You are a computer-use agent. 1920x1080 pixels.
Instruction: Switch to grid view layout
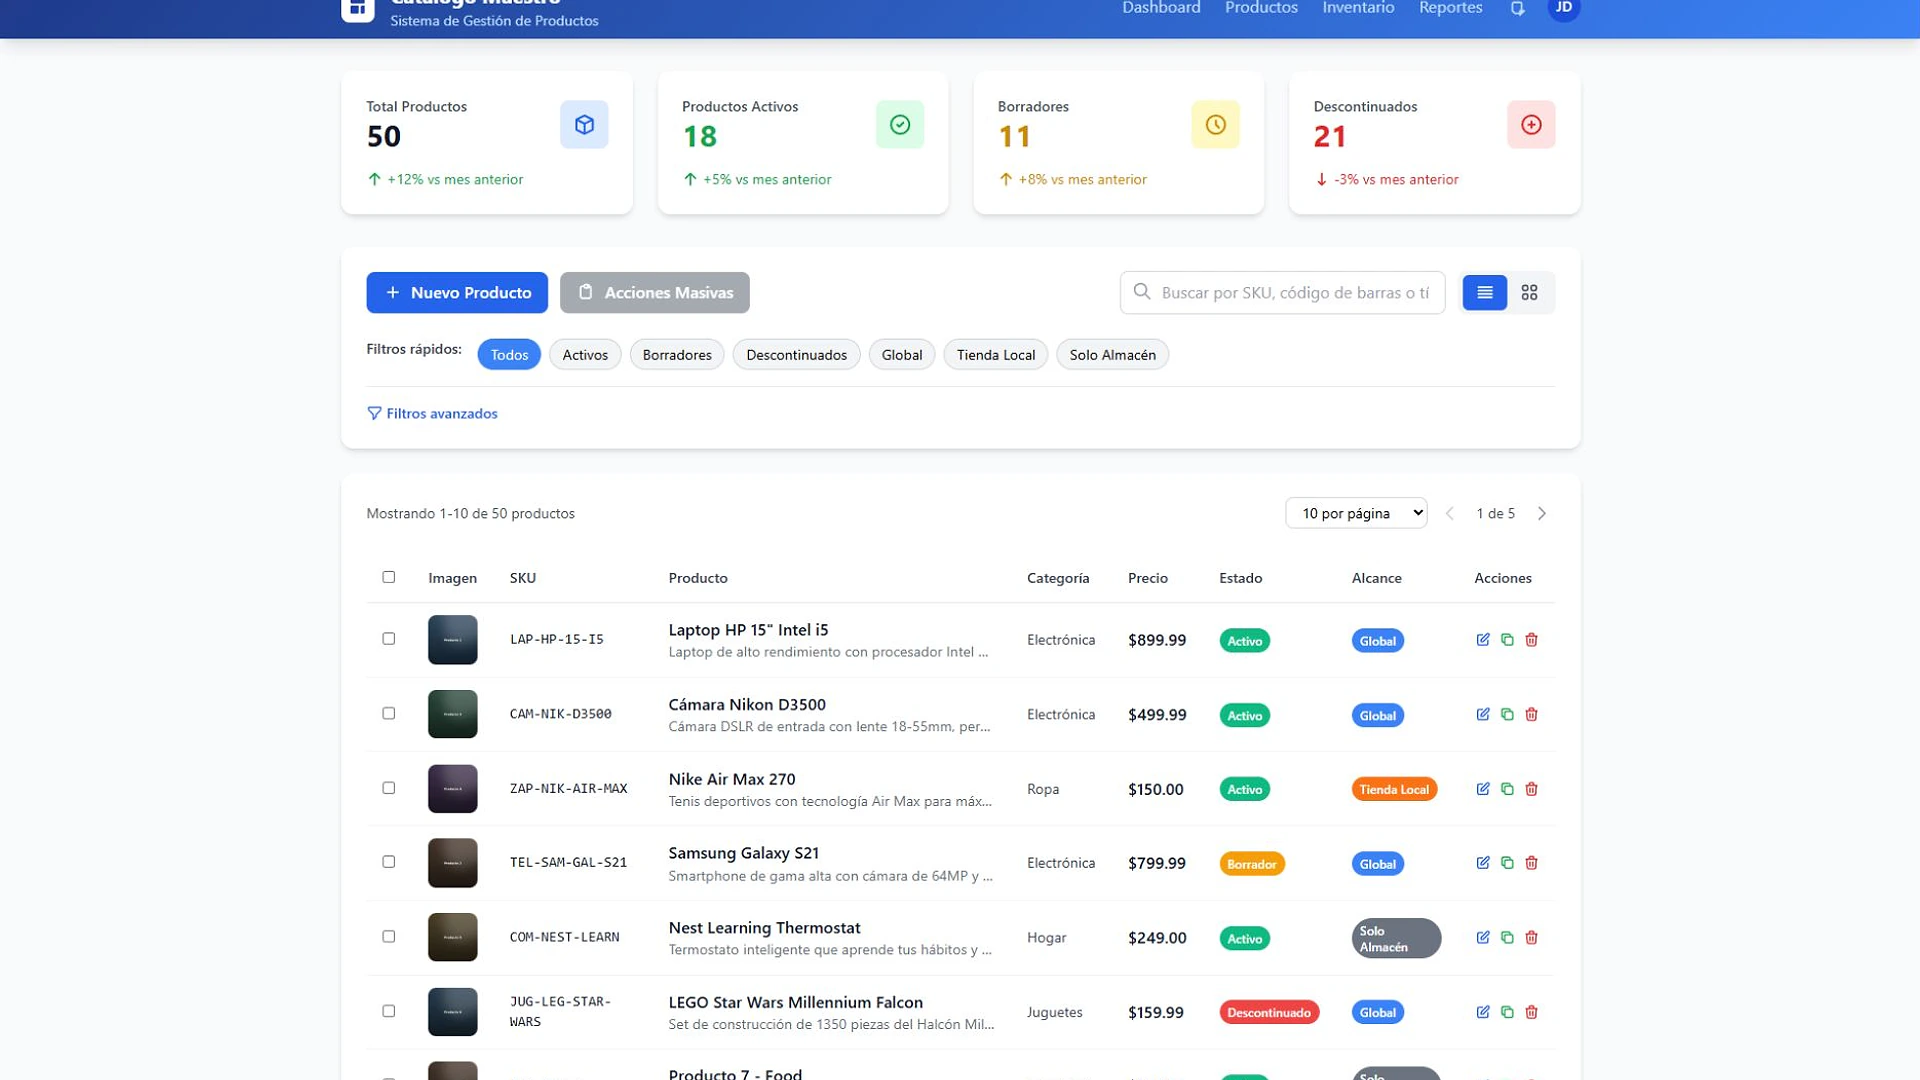click(x=1529, y=293)
